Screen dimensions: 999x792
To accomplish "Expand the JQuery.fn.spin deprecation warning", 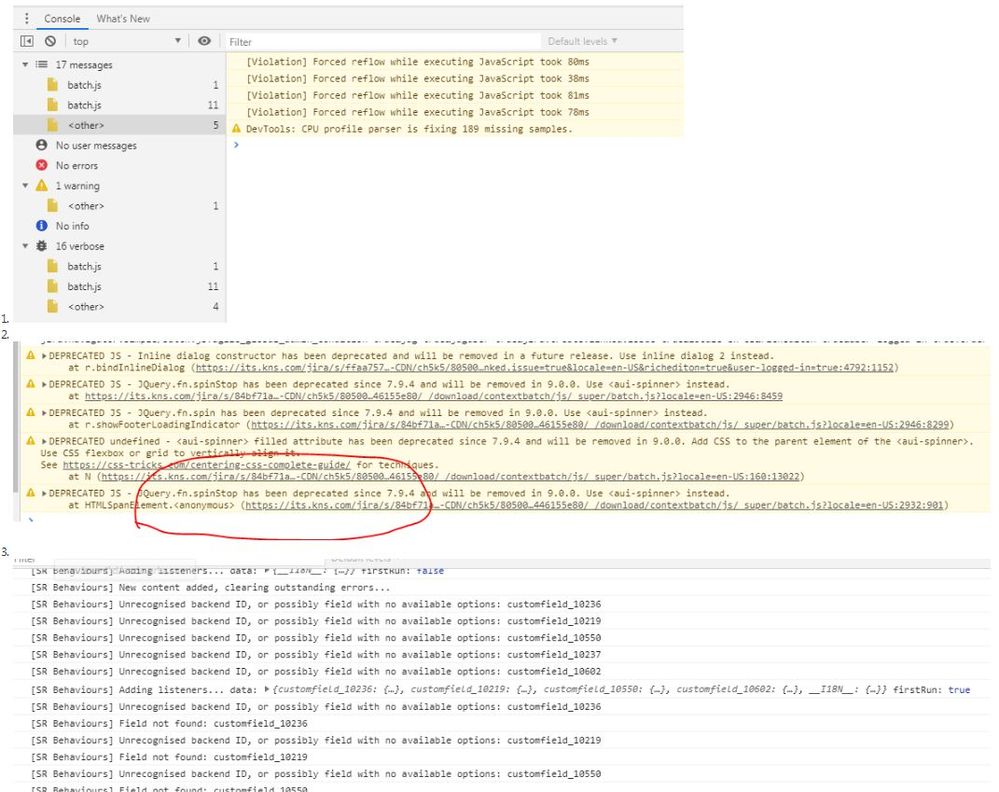I will click(44, 413).
